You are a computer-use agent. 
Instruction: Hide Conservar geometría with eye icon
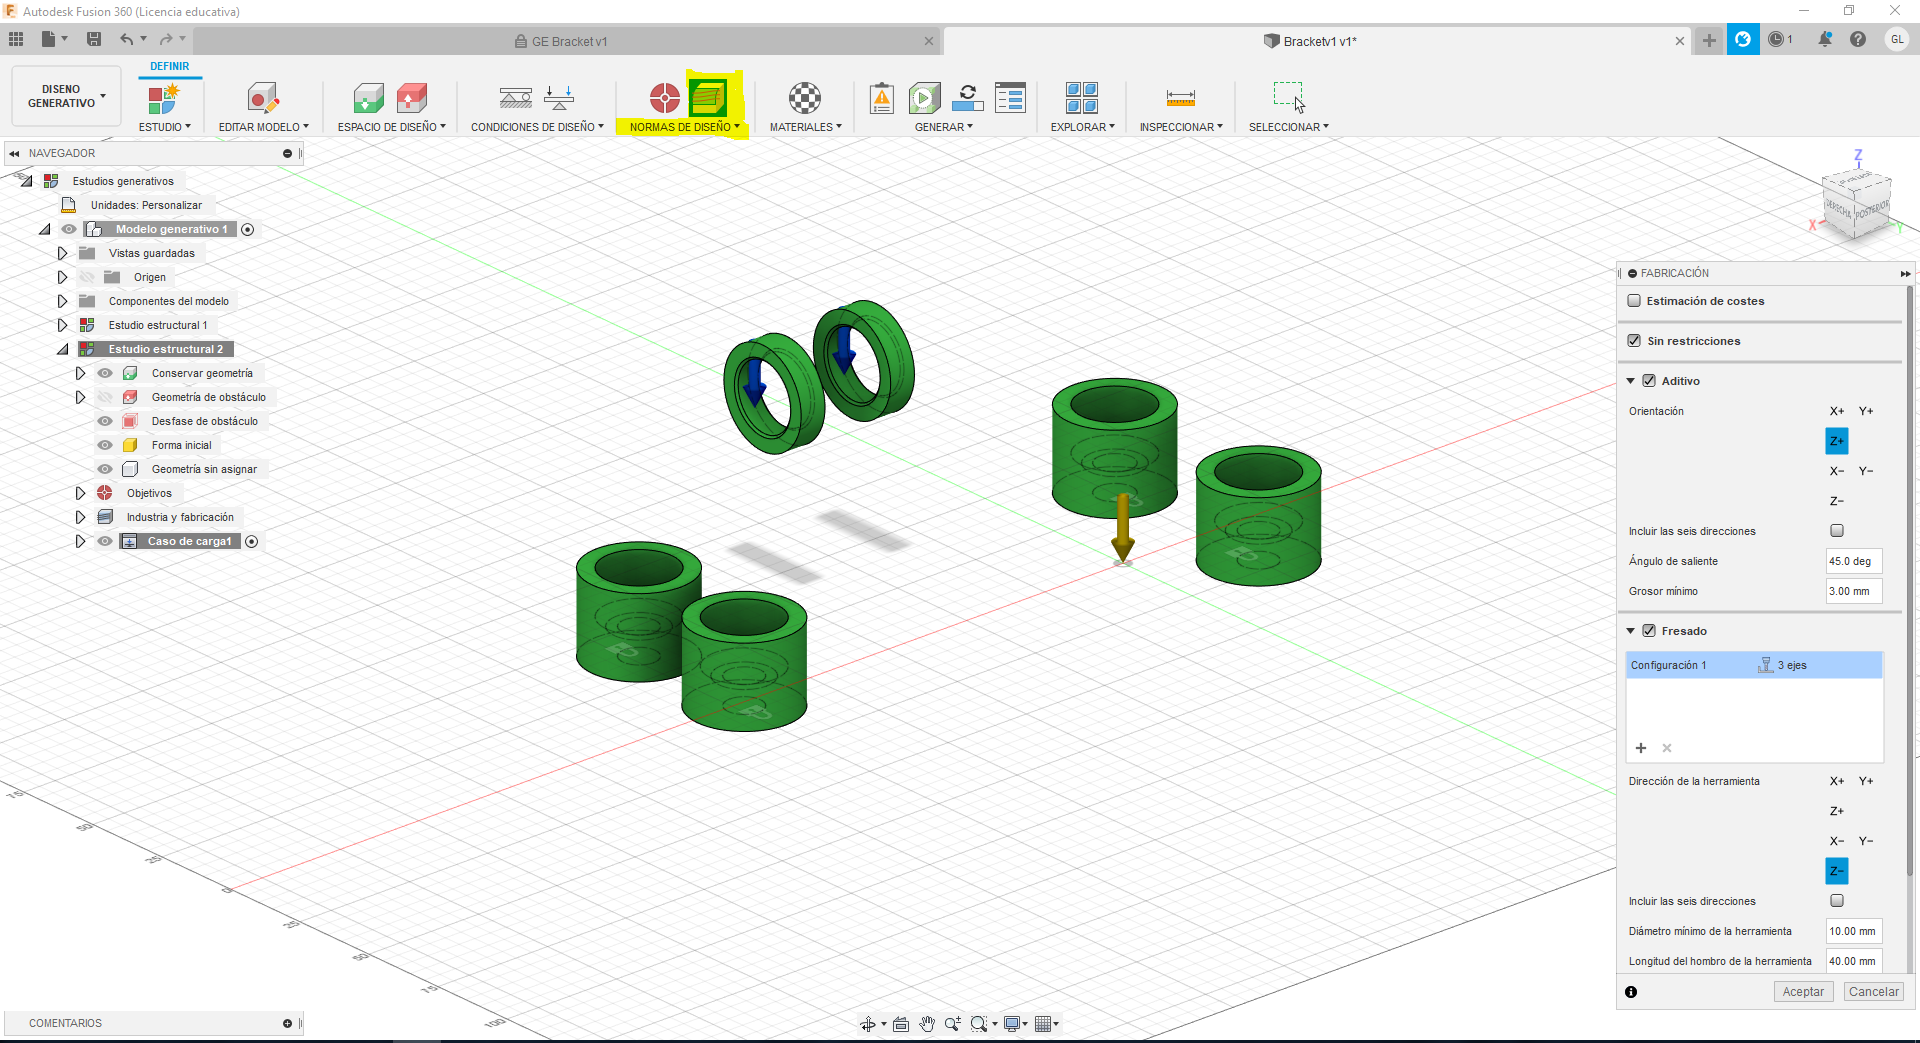(105, 373)
